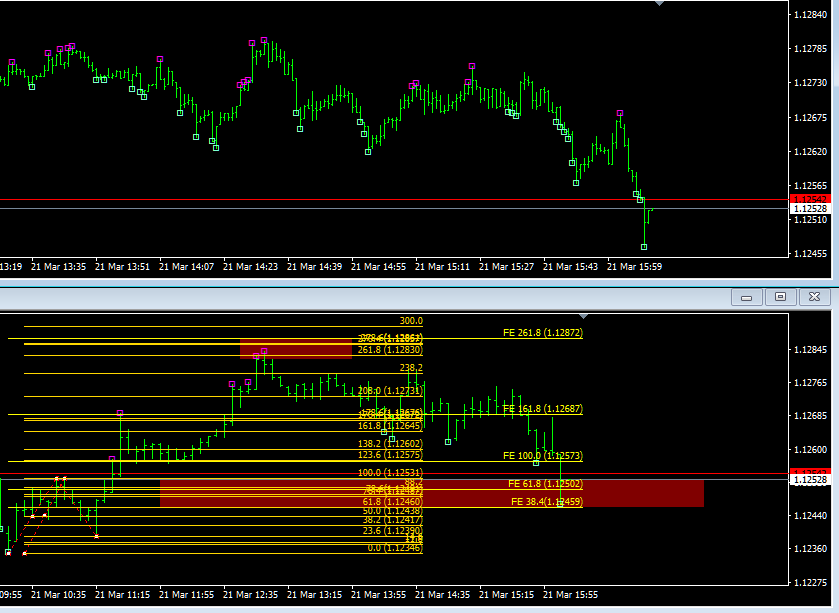Click price 1.12785 on upper chart axis
Viewport: 839px width, 613px height.
(810, 49)
